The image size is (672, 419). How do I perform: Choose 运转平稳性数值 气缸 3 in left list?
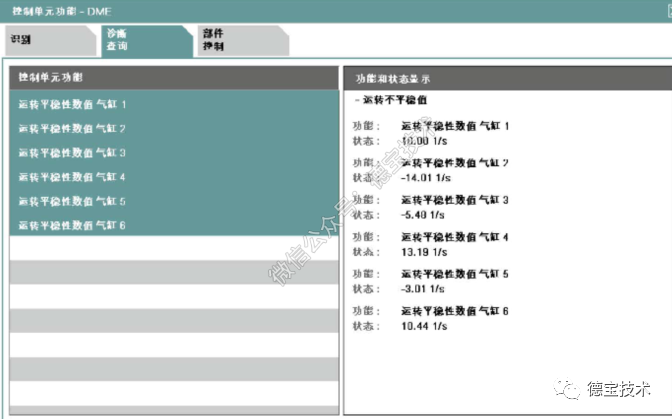pos(72,153)
